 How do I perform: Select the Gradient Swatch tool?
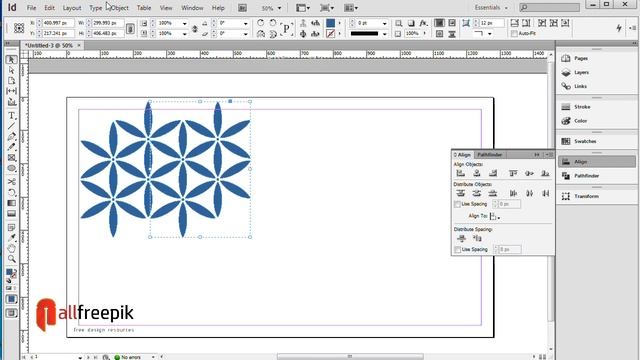pos(11,203)
